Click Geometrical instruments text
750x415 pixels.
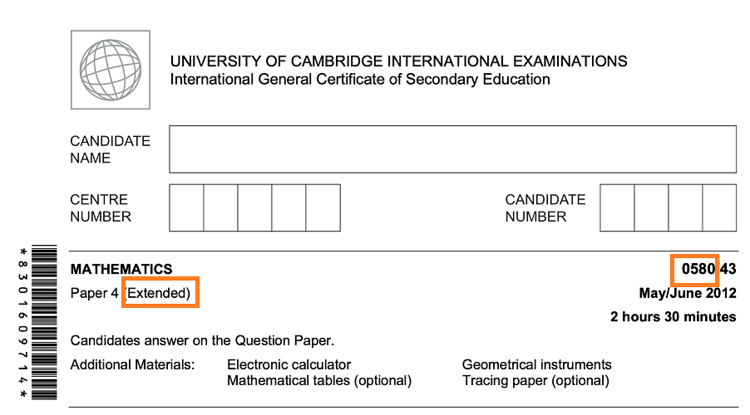pyautogui.click(x=537, y=365)
